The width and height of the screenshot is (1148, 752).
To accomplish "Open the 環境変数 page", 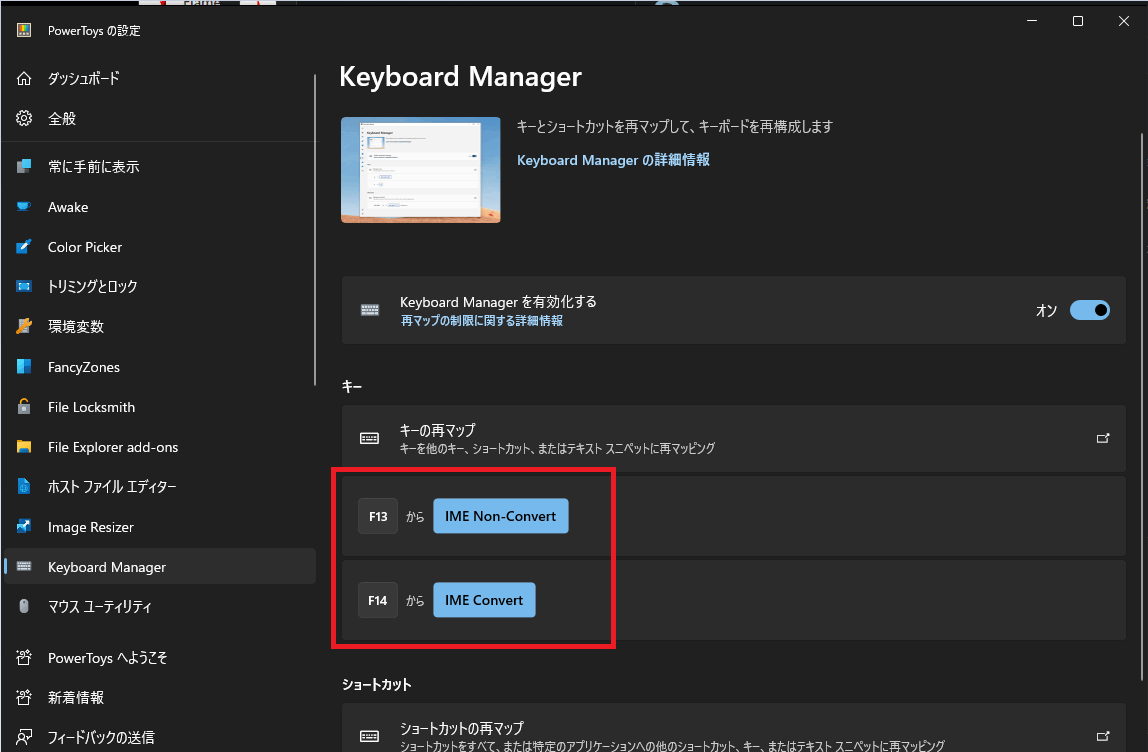I will pyautogui.click(x=160, y=327).
